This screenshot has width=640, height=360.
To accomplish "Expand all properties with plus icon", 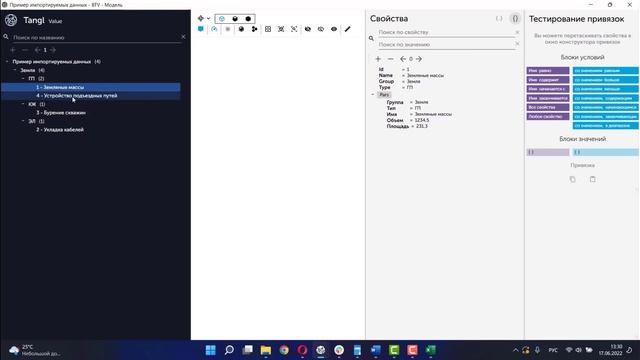I will pos(378,59).
